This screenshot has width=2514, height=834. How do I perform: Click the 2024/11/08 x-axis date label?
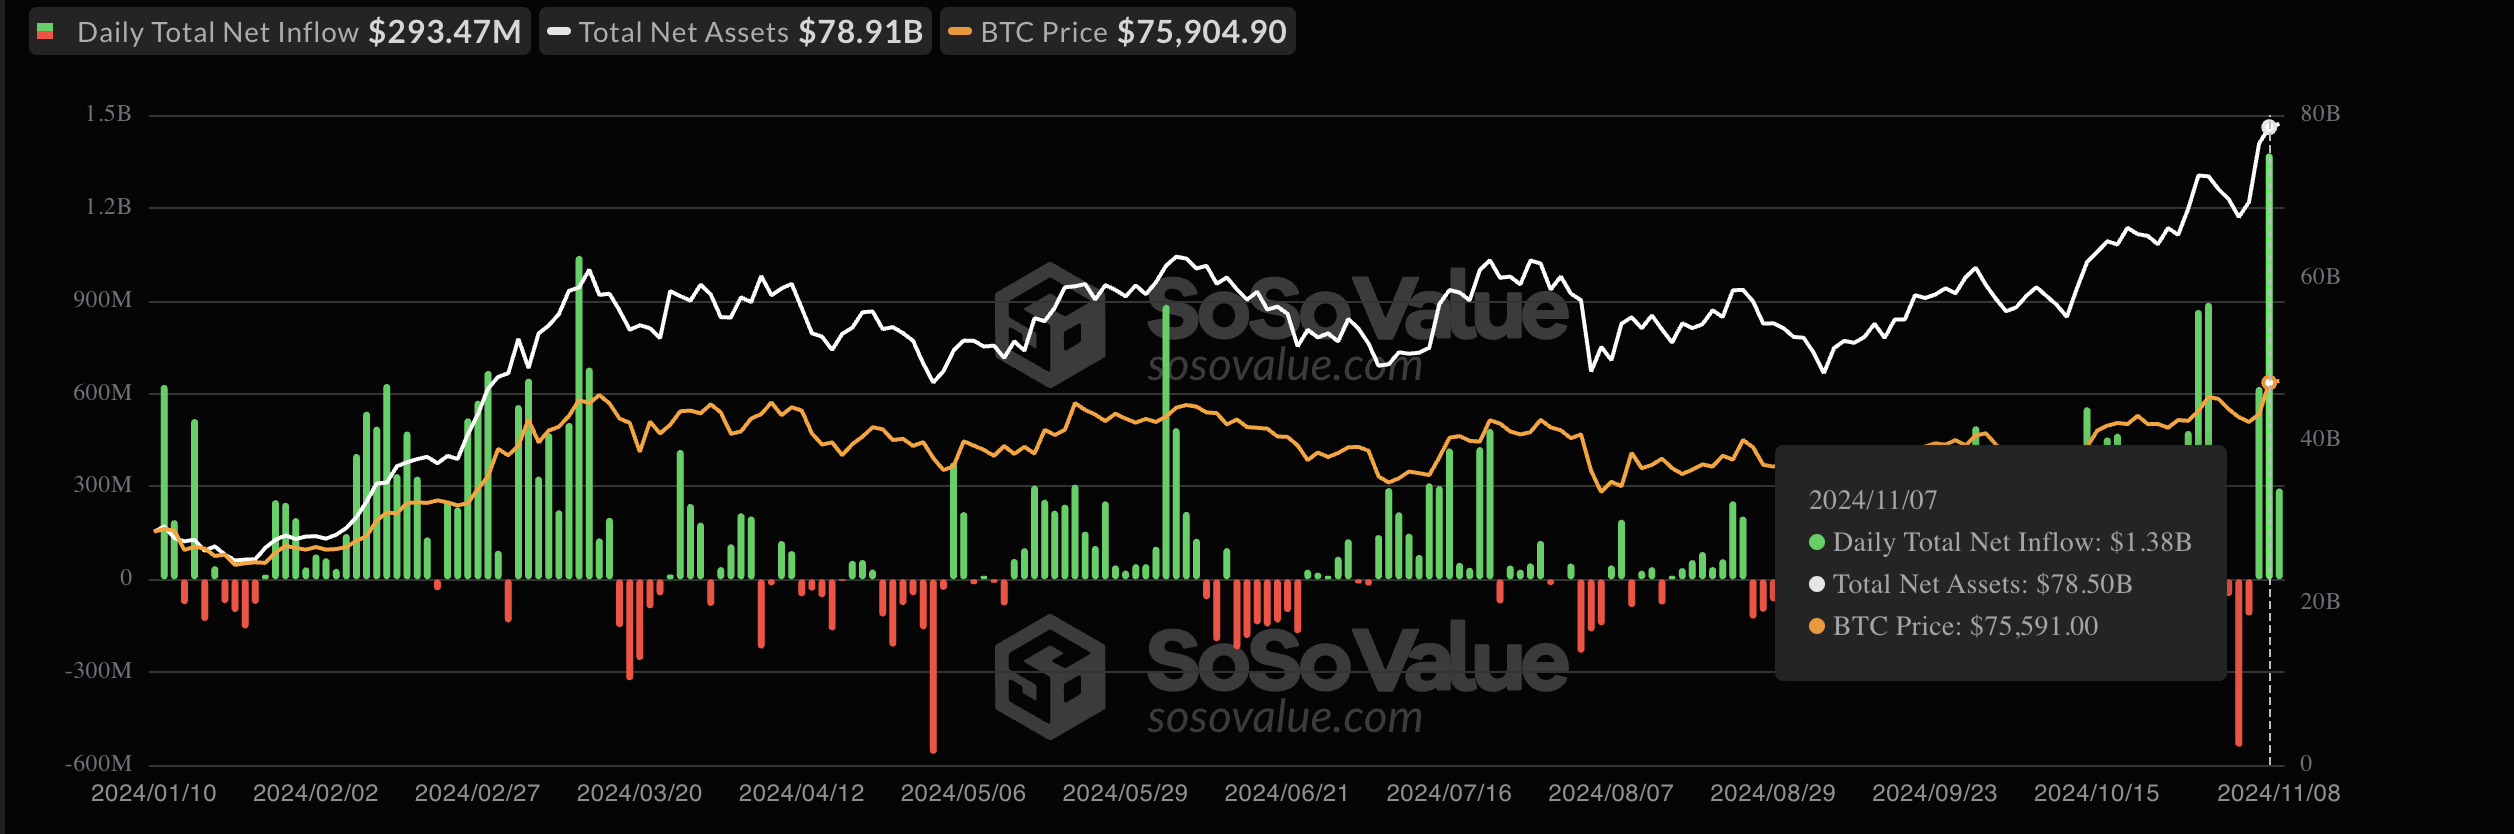pyautogui.click(x=2278, y=793)
